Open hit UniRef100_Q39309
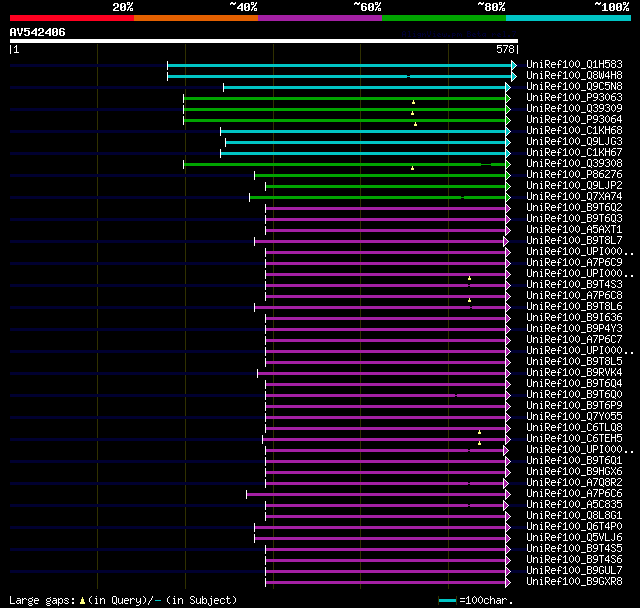640x608 pixels. tap(574, 109)
